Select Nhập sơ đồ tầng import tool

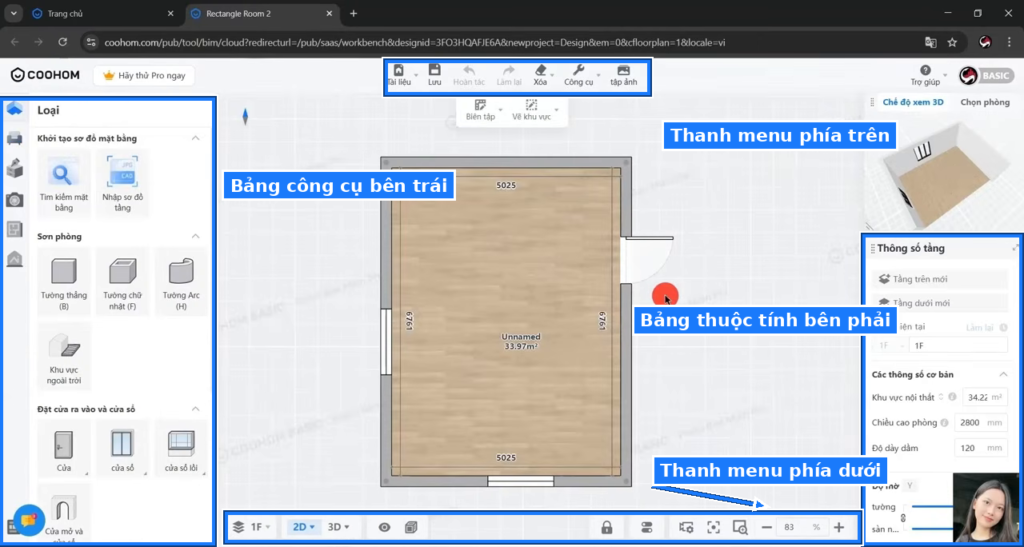point(122,183)
